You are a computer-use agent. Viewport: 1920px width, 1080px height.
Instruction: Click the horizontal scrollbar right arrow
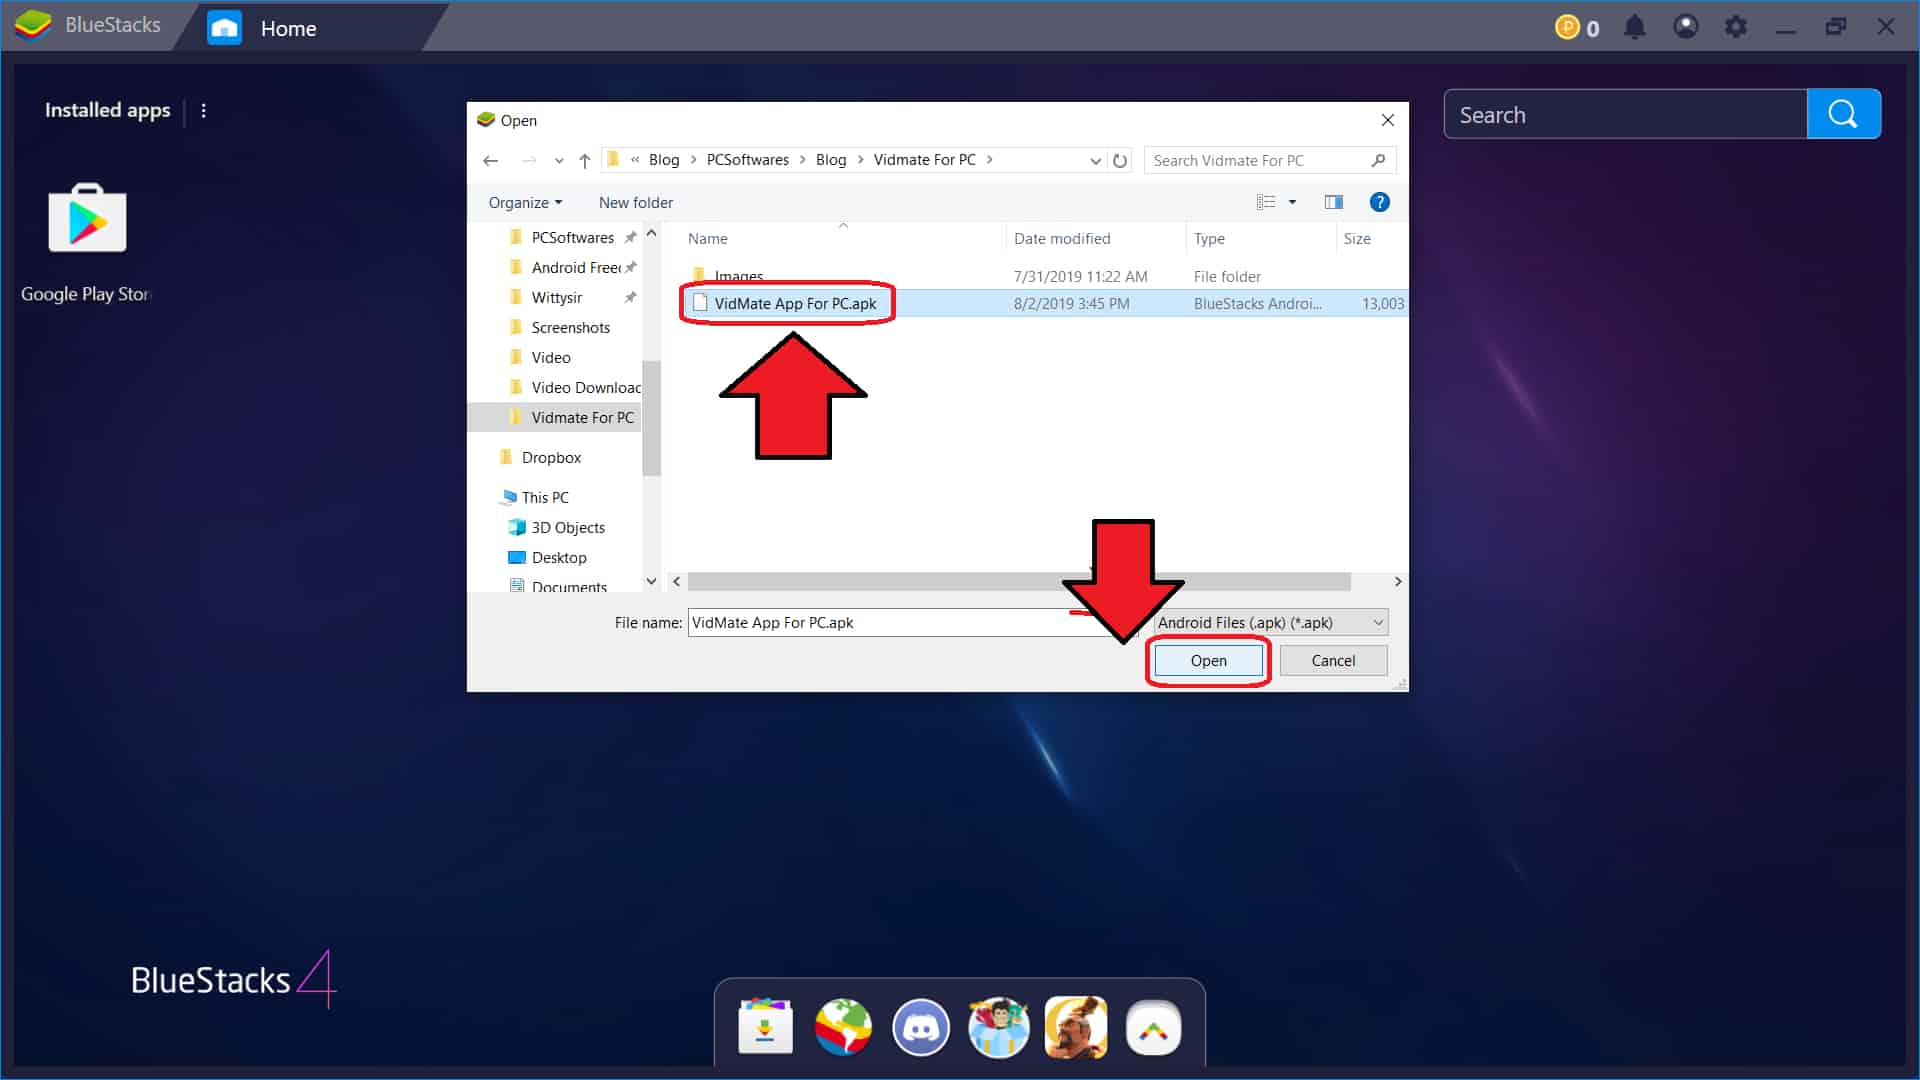pyautogui.click(x=1398, y=581)
